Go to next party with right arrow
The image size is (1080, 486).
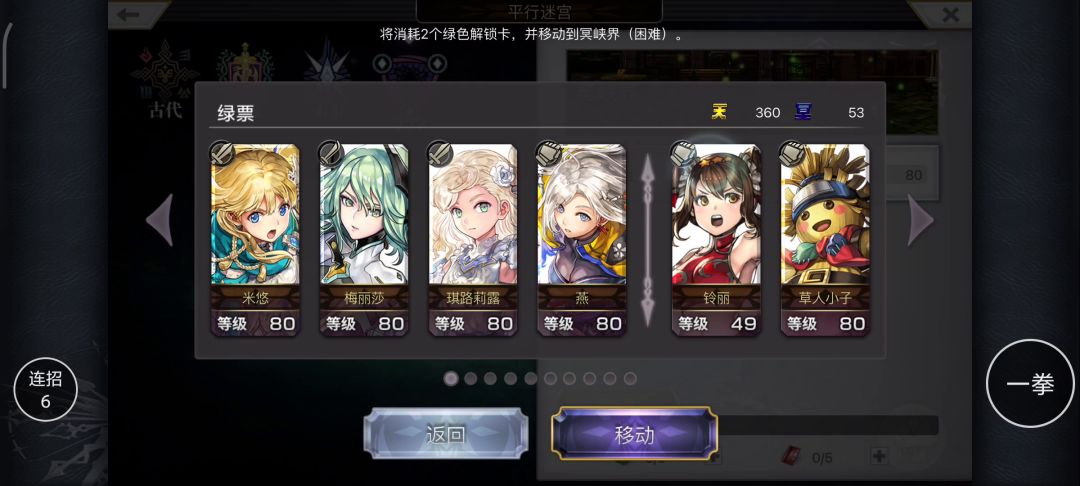920,220
